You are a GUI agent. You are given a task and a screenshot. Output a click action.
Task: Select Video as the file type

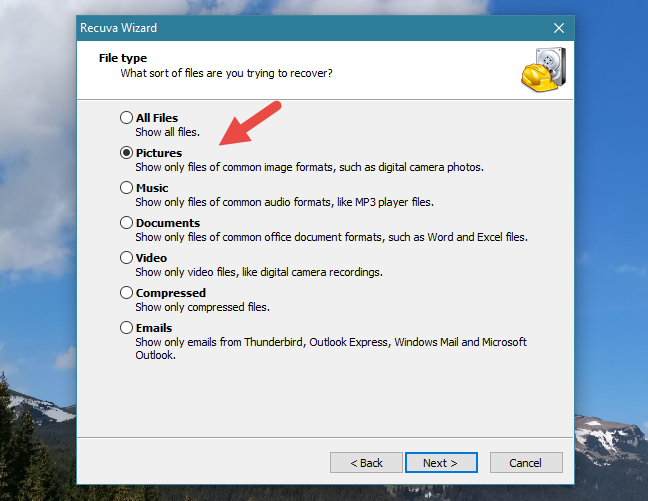(126, 258)
